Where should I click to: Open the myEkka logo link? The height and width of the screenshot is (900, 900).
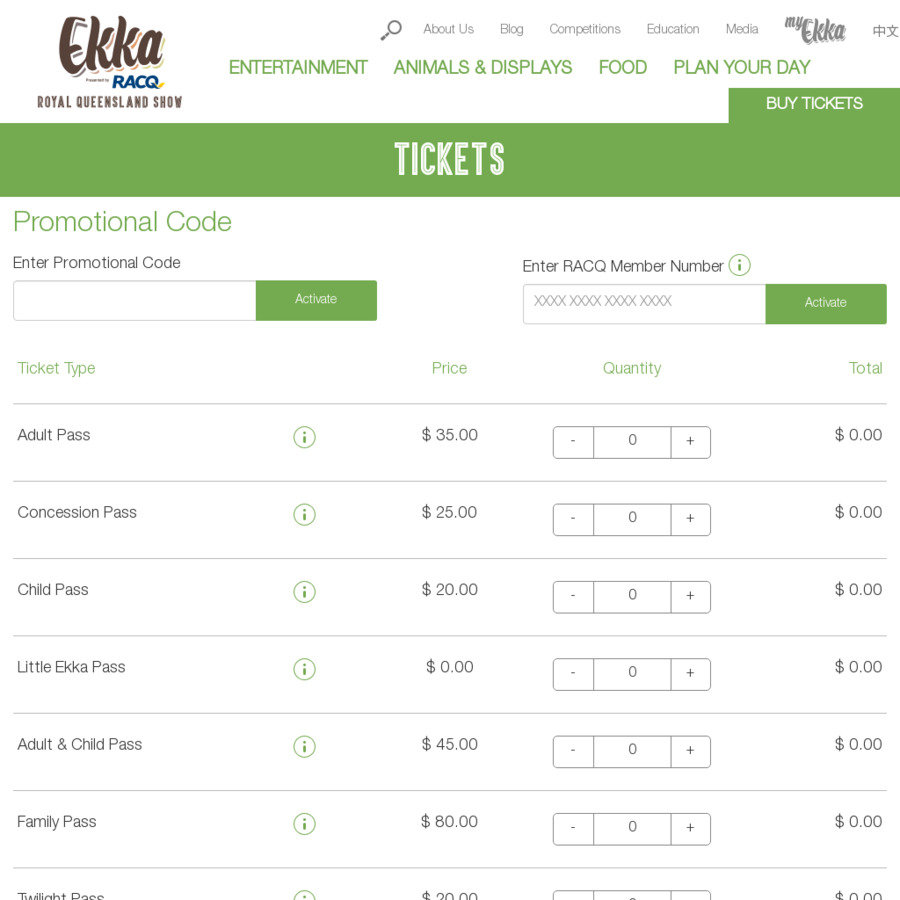point(815,30)
